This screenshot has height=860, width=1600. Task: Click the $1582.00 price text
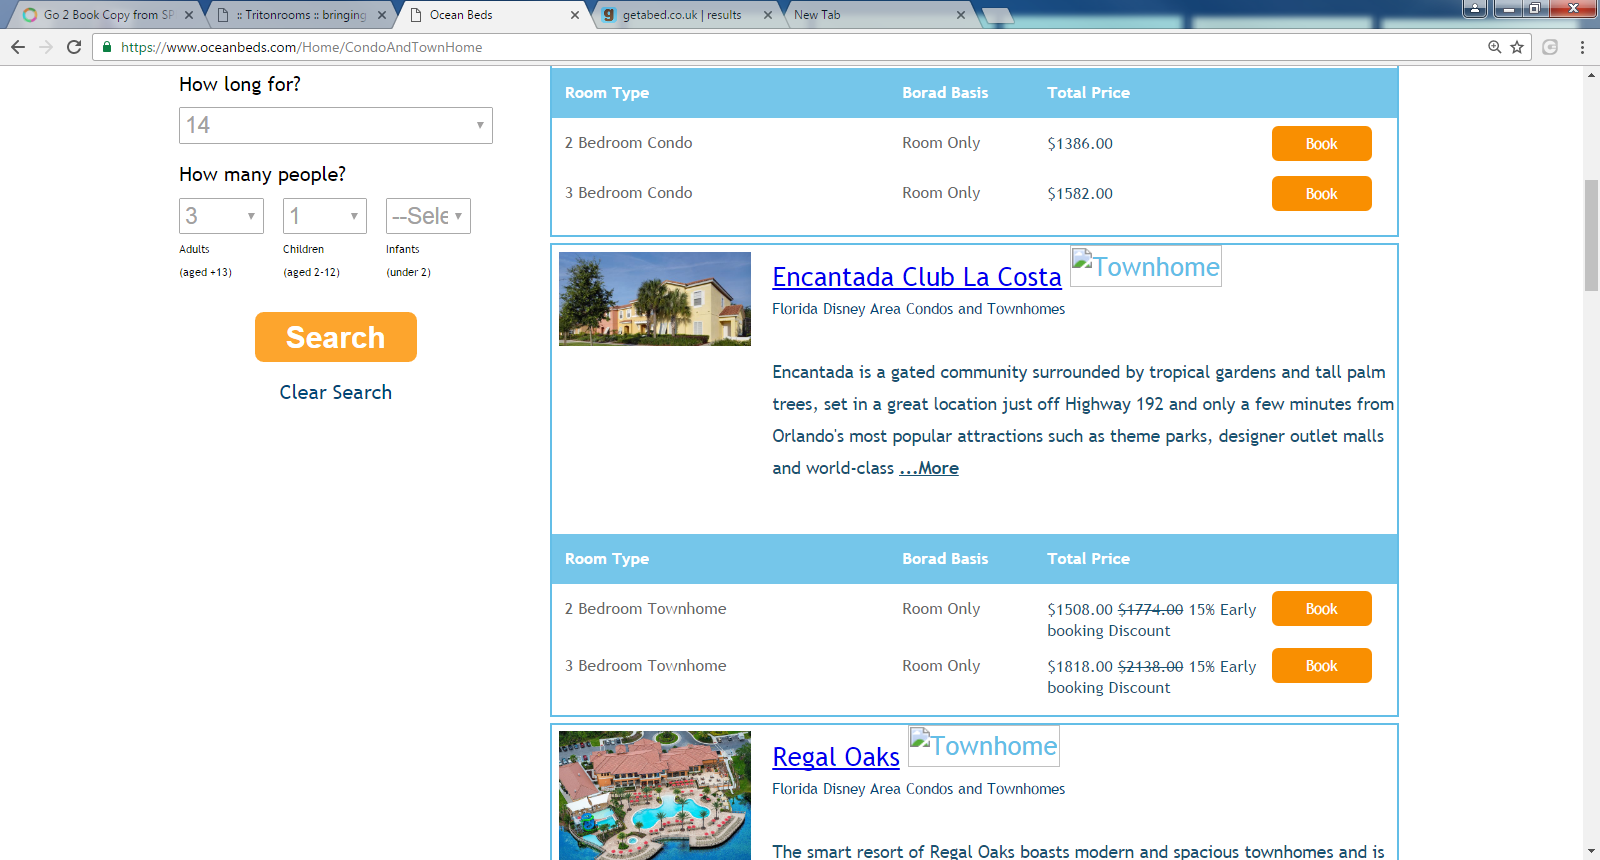pyautogui.click(x=1080, y=193)
